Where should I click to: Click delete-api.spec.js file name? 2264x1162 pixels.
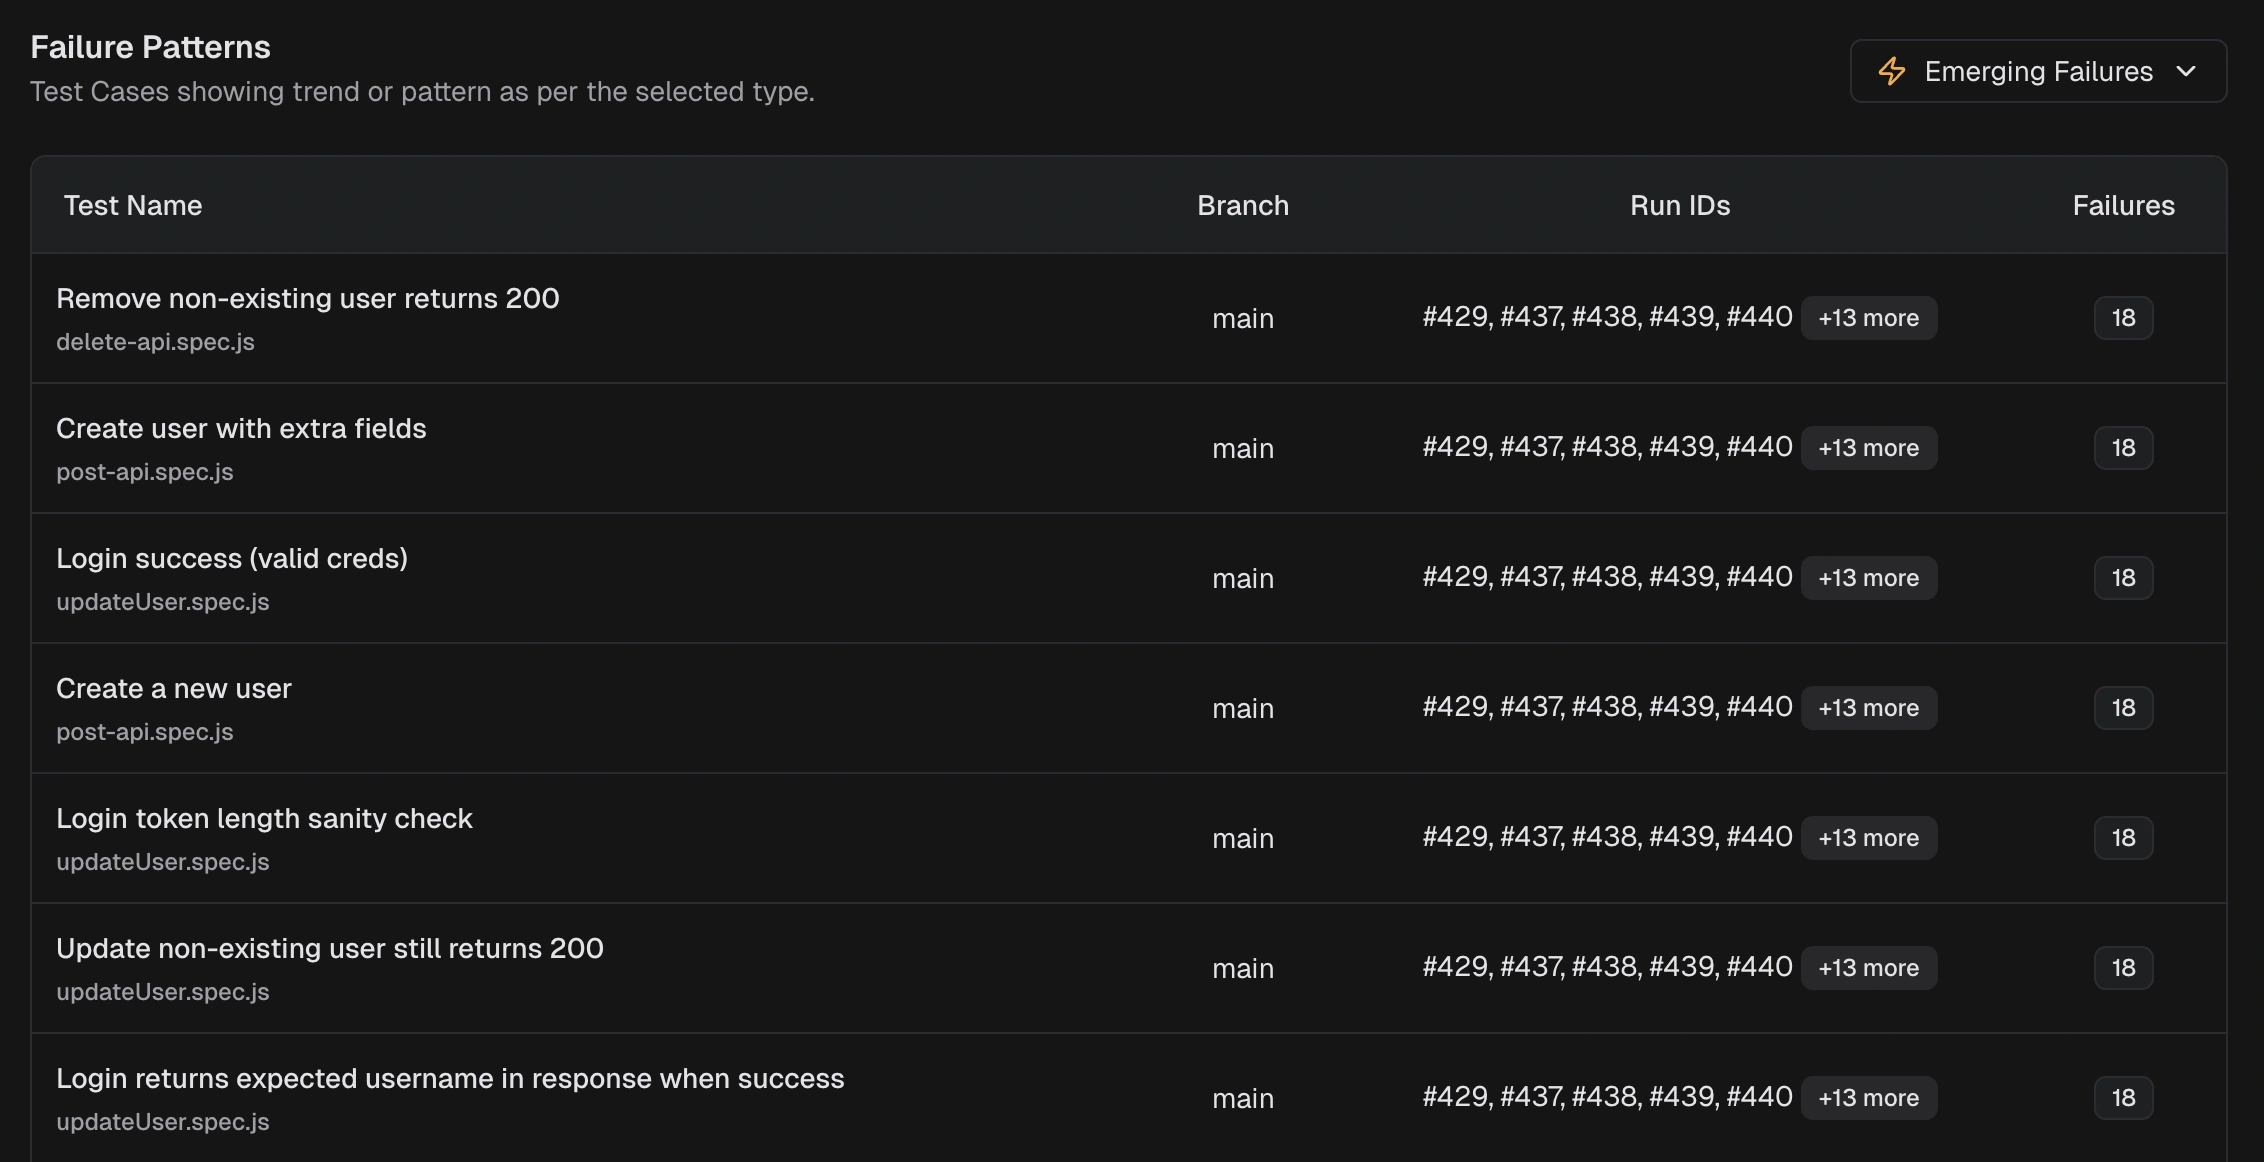pos(155,342)
